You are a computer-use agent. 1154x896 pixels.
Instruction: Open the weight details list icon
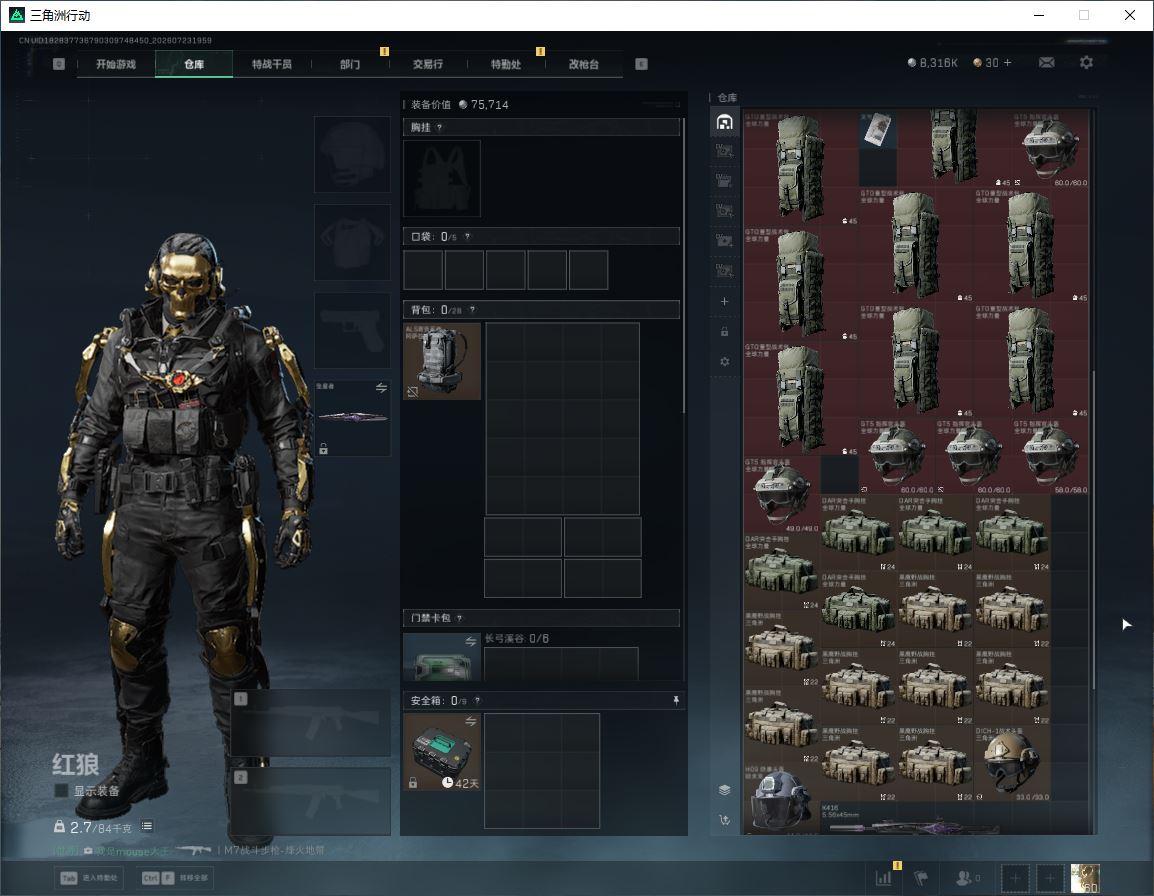point(147,826)
